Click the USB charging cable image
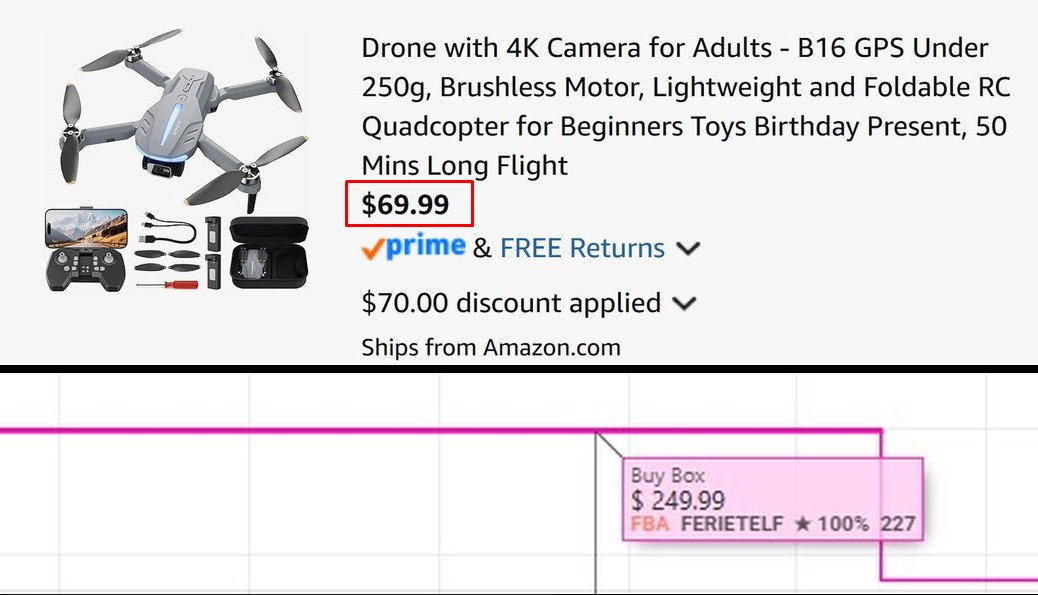 coord(167,230)
